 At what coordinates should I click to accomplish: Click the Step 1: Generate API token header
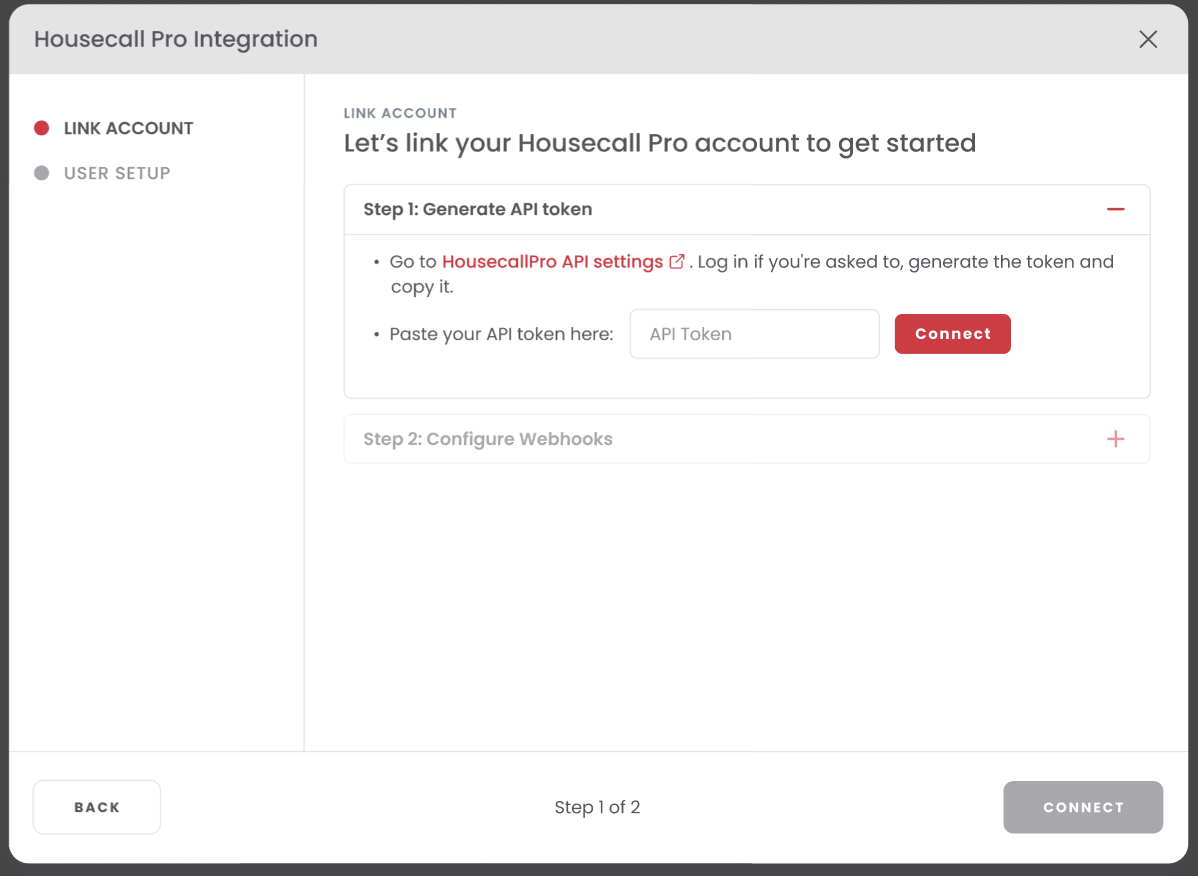[x=746, y=209]
